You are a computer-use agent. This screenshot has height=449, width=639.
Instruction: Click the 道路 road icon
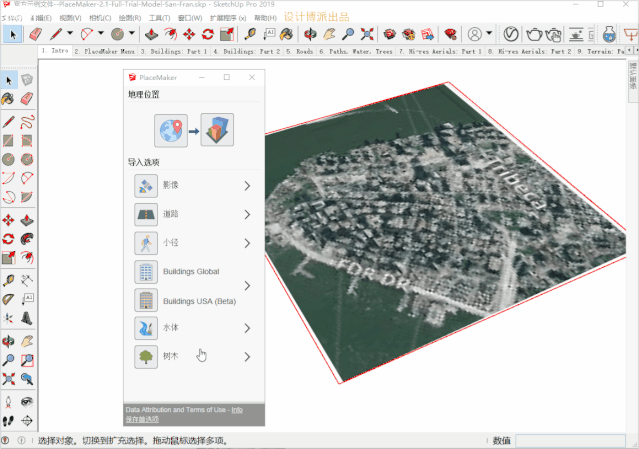146,214
